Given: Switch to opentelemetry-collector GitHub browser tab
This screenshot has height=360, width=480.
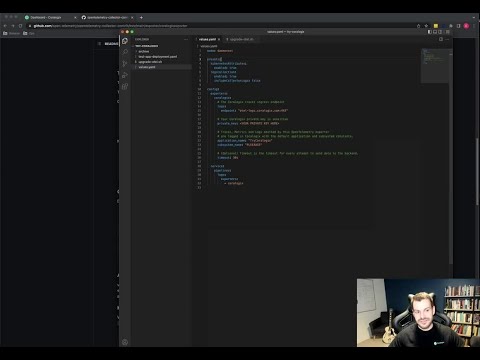Looking at the screenshot, I should coord(107,17).
